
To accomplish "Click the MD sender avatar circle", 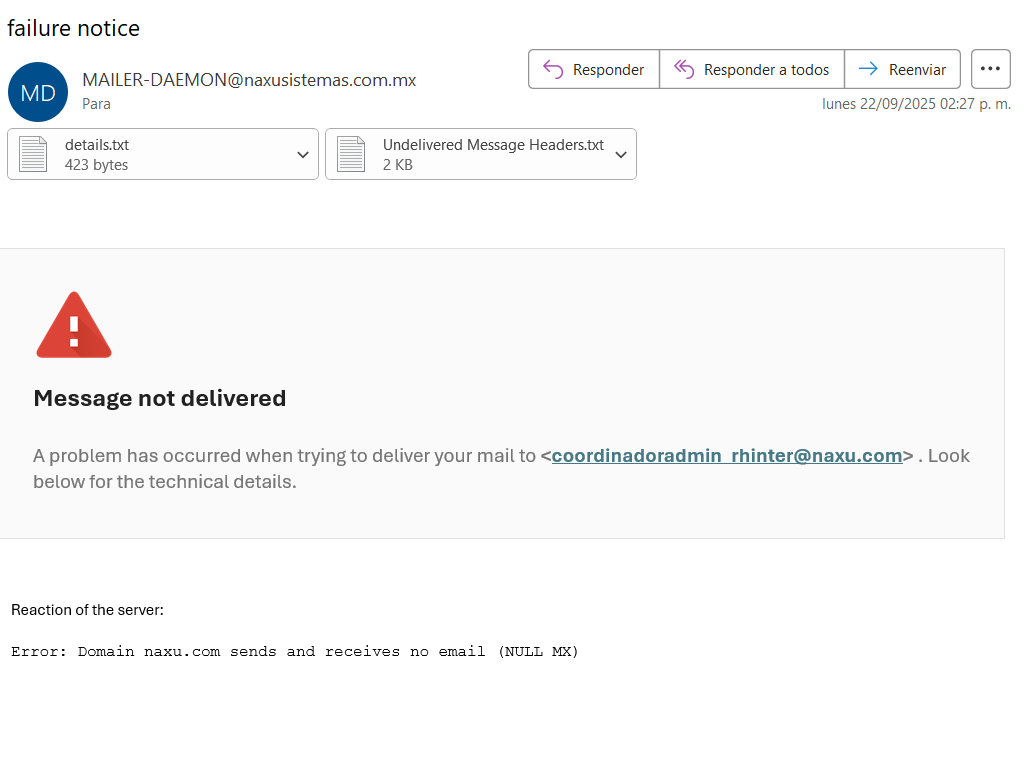I will (38, 93).
